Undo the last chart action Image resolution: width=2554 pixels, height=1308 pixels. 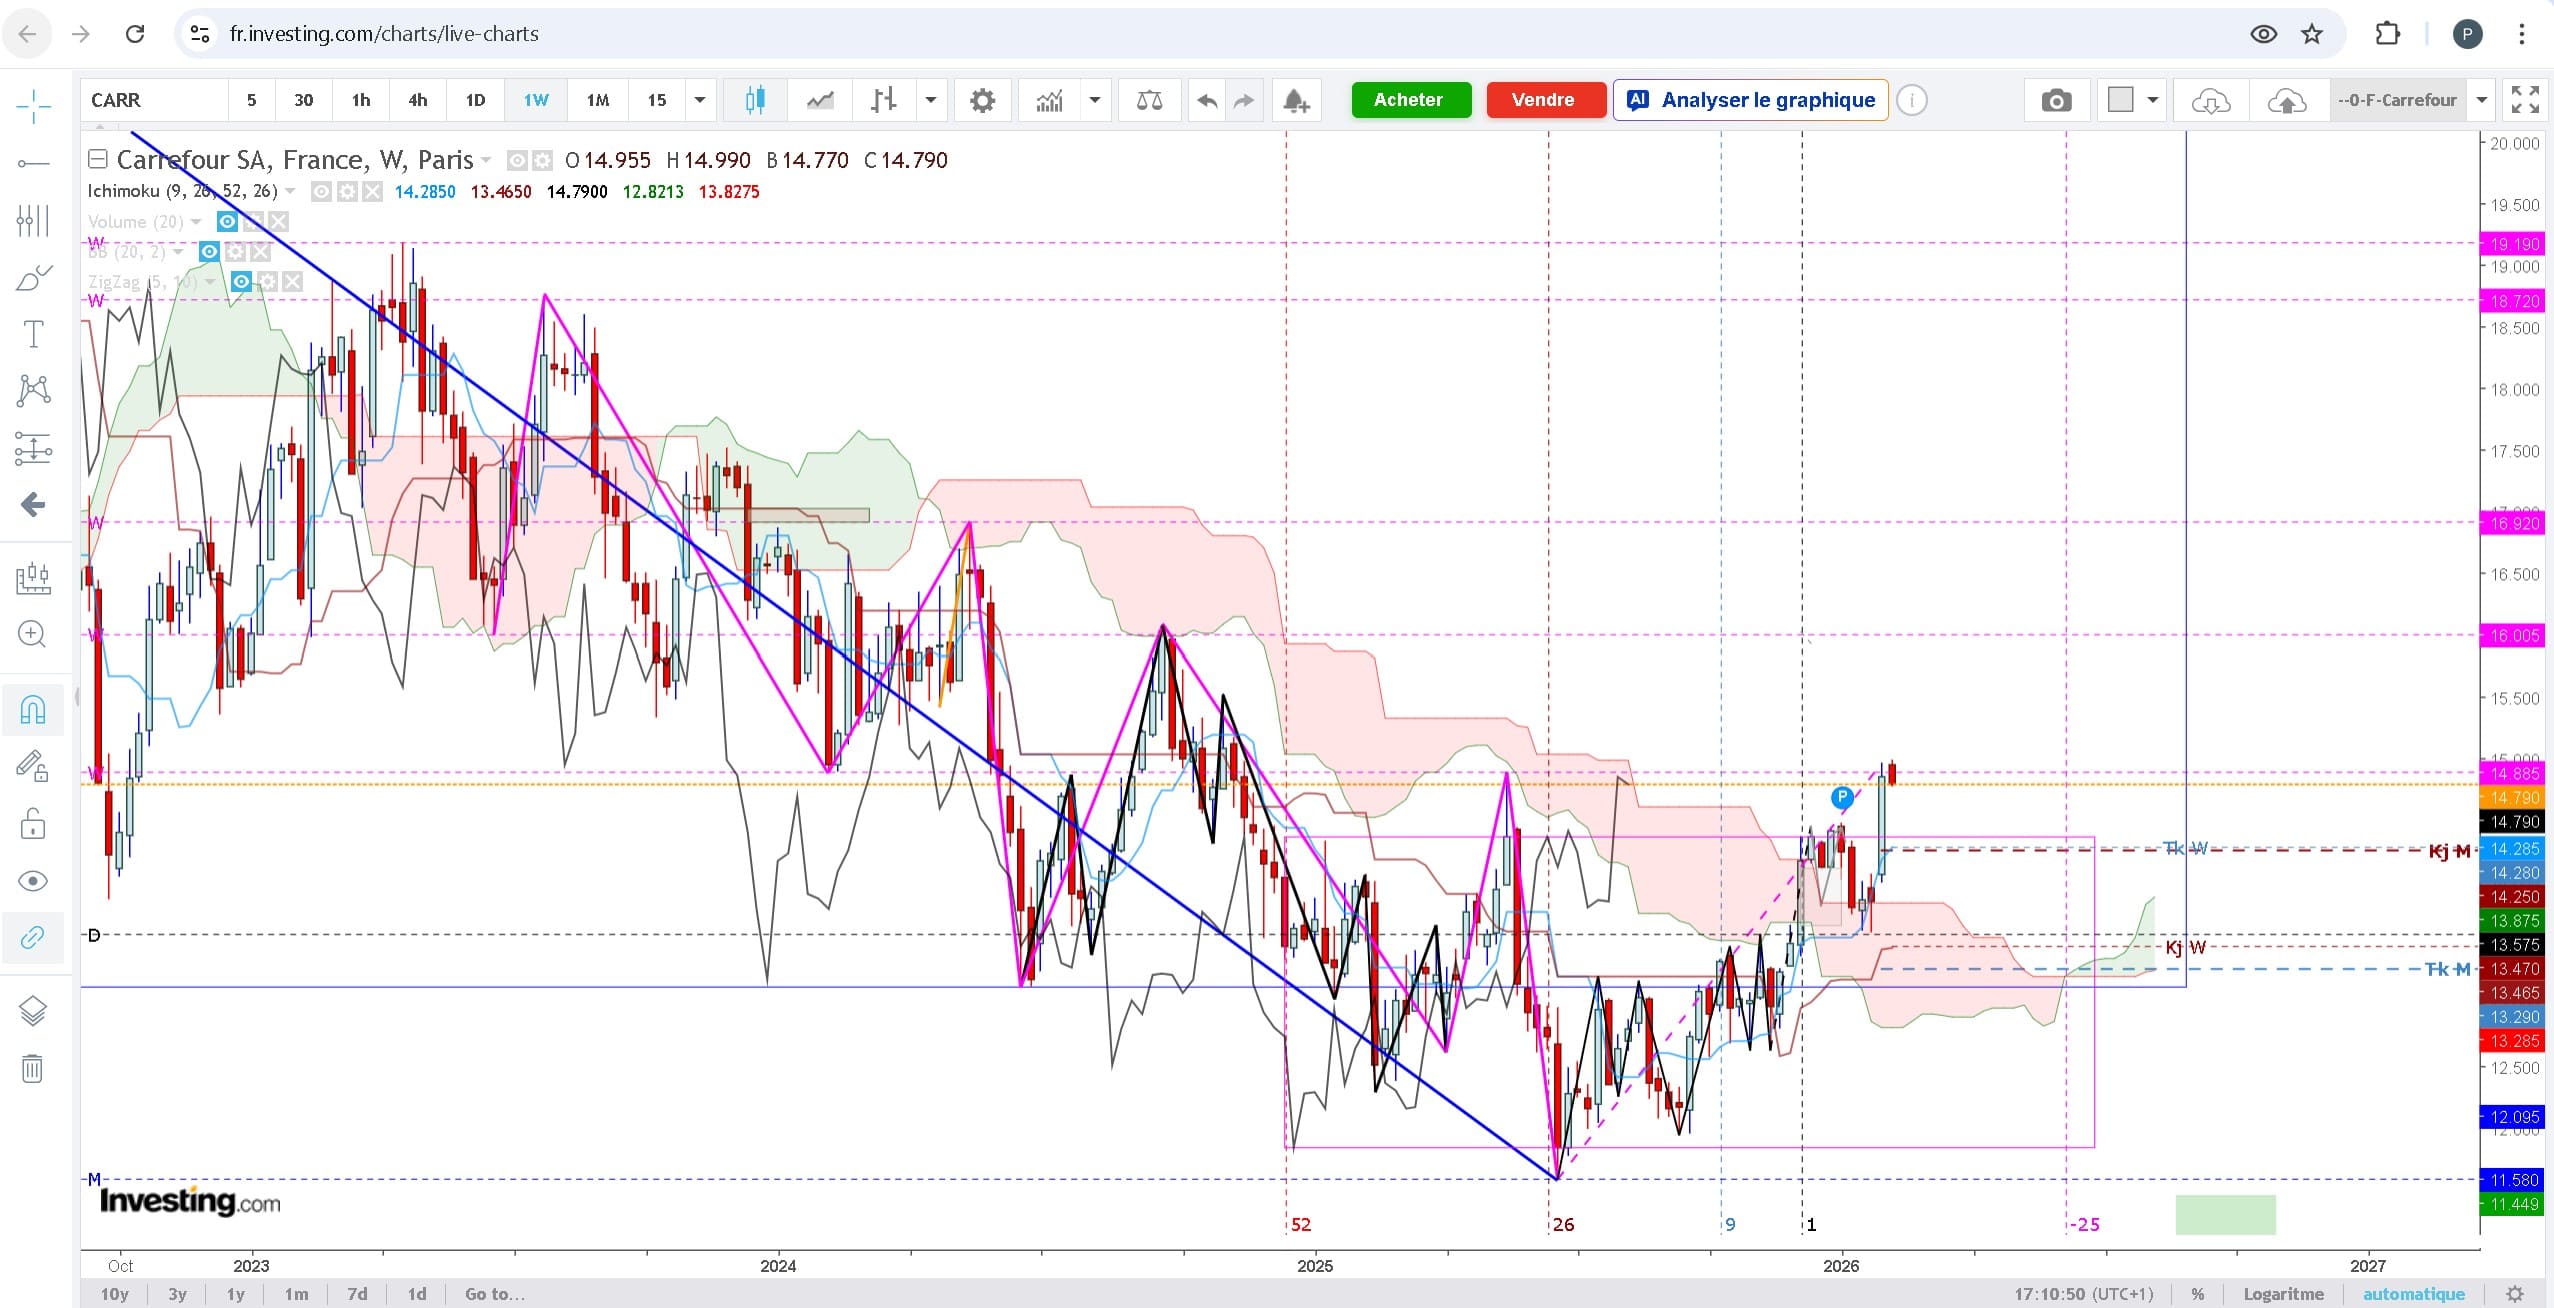pyautogui.click(x=1207, y=100)
